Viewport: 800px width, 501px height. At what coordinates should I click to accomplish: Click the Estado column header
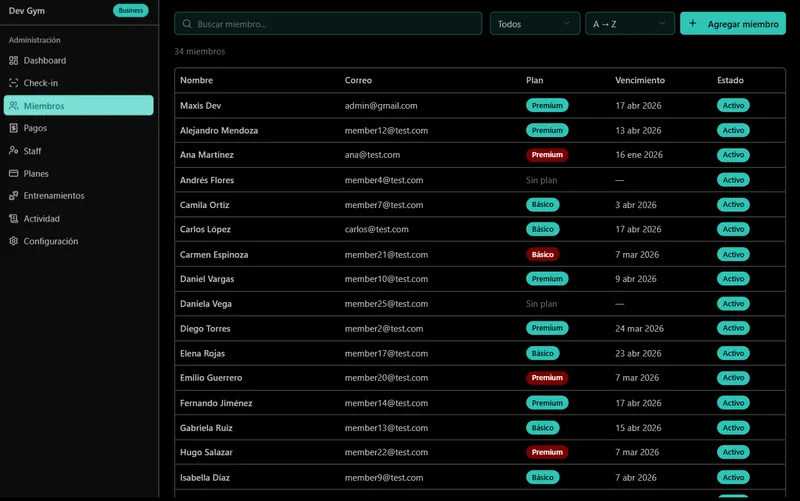(x=730, y=80)
